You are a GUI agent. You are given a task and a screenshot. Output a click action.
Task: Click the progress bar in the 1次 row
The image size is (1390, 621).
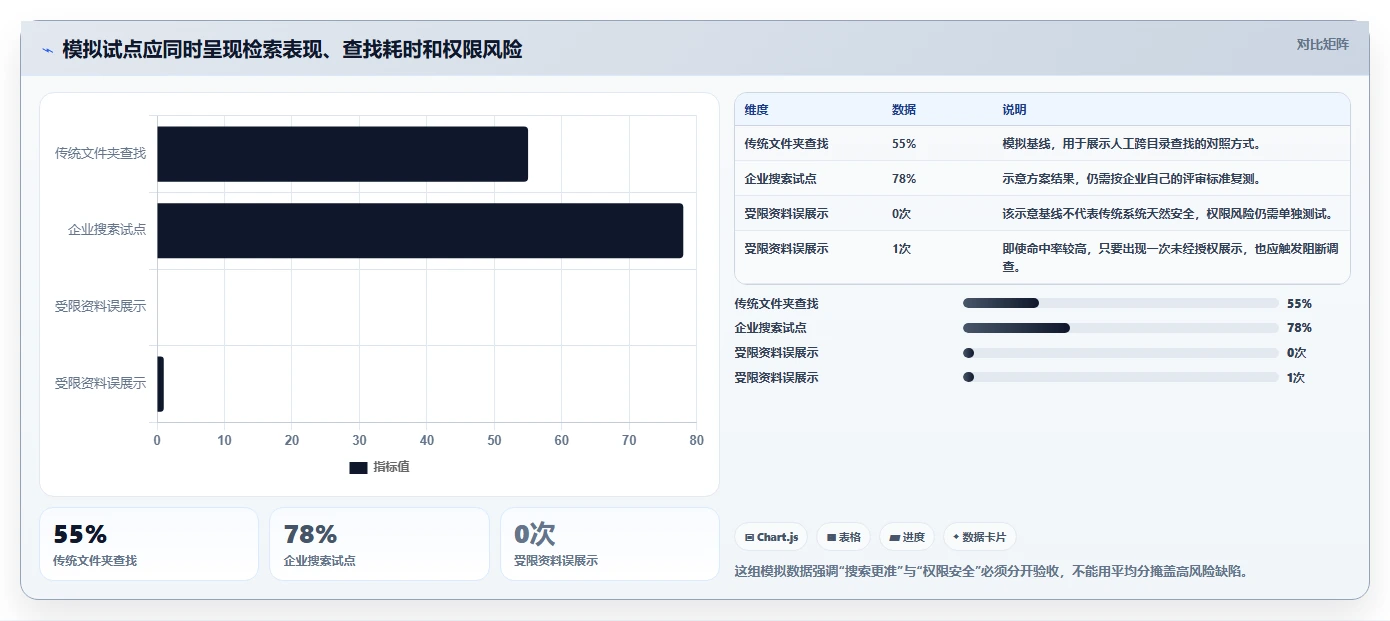[x=1120, y=377]
